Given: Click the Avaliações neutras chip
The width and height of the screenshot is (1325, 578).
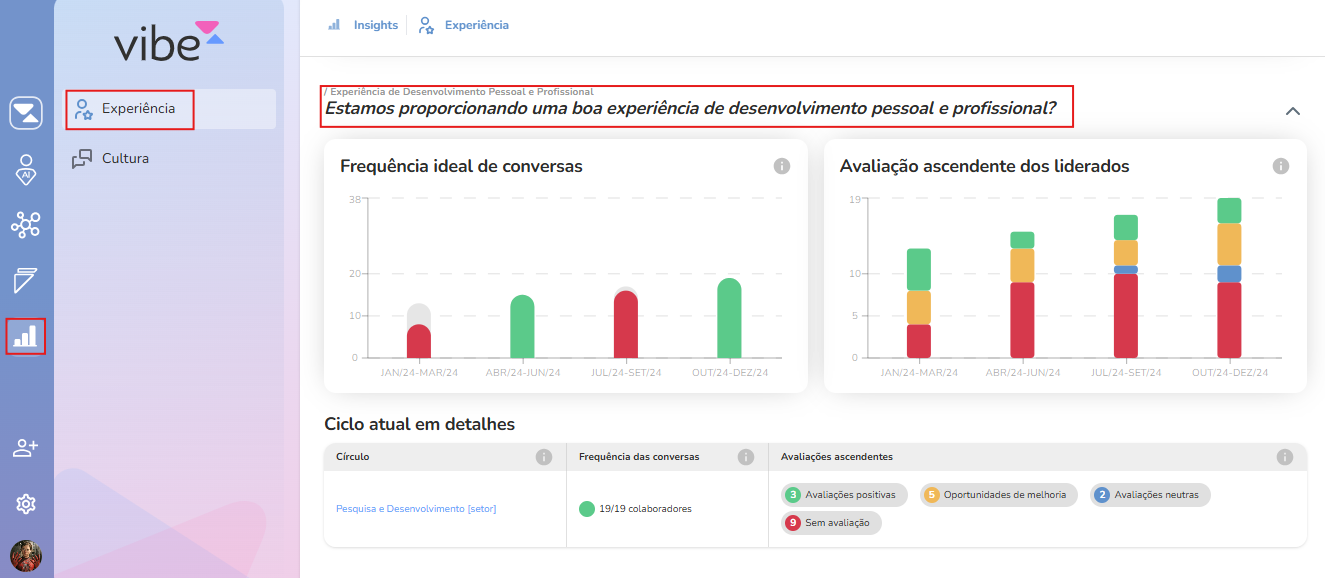Looking at the screenshot, I should tap(1150, 495).
